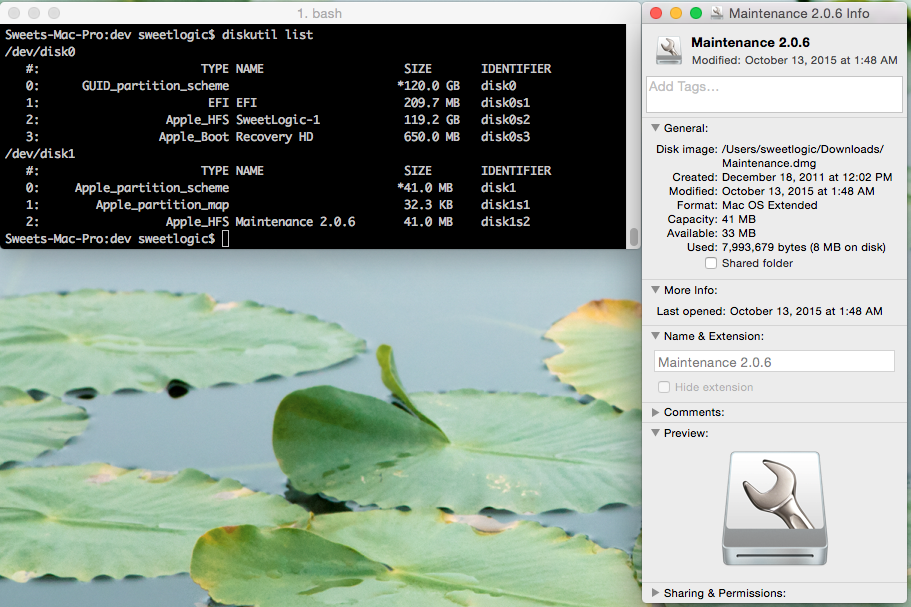Screen dimensions: 911x607
Task: Click 'diskutil list' command text in terminal
Action: pos(267,35)
